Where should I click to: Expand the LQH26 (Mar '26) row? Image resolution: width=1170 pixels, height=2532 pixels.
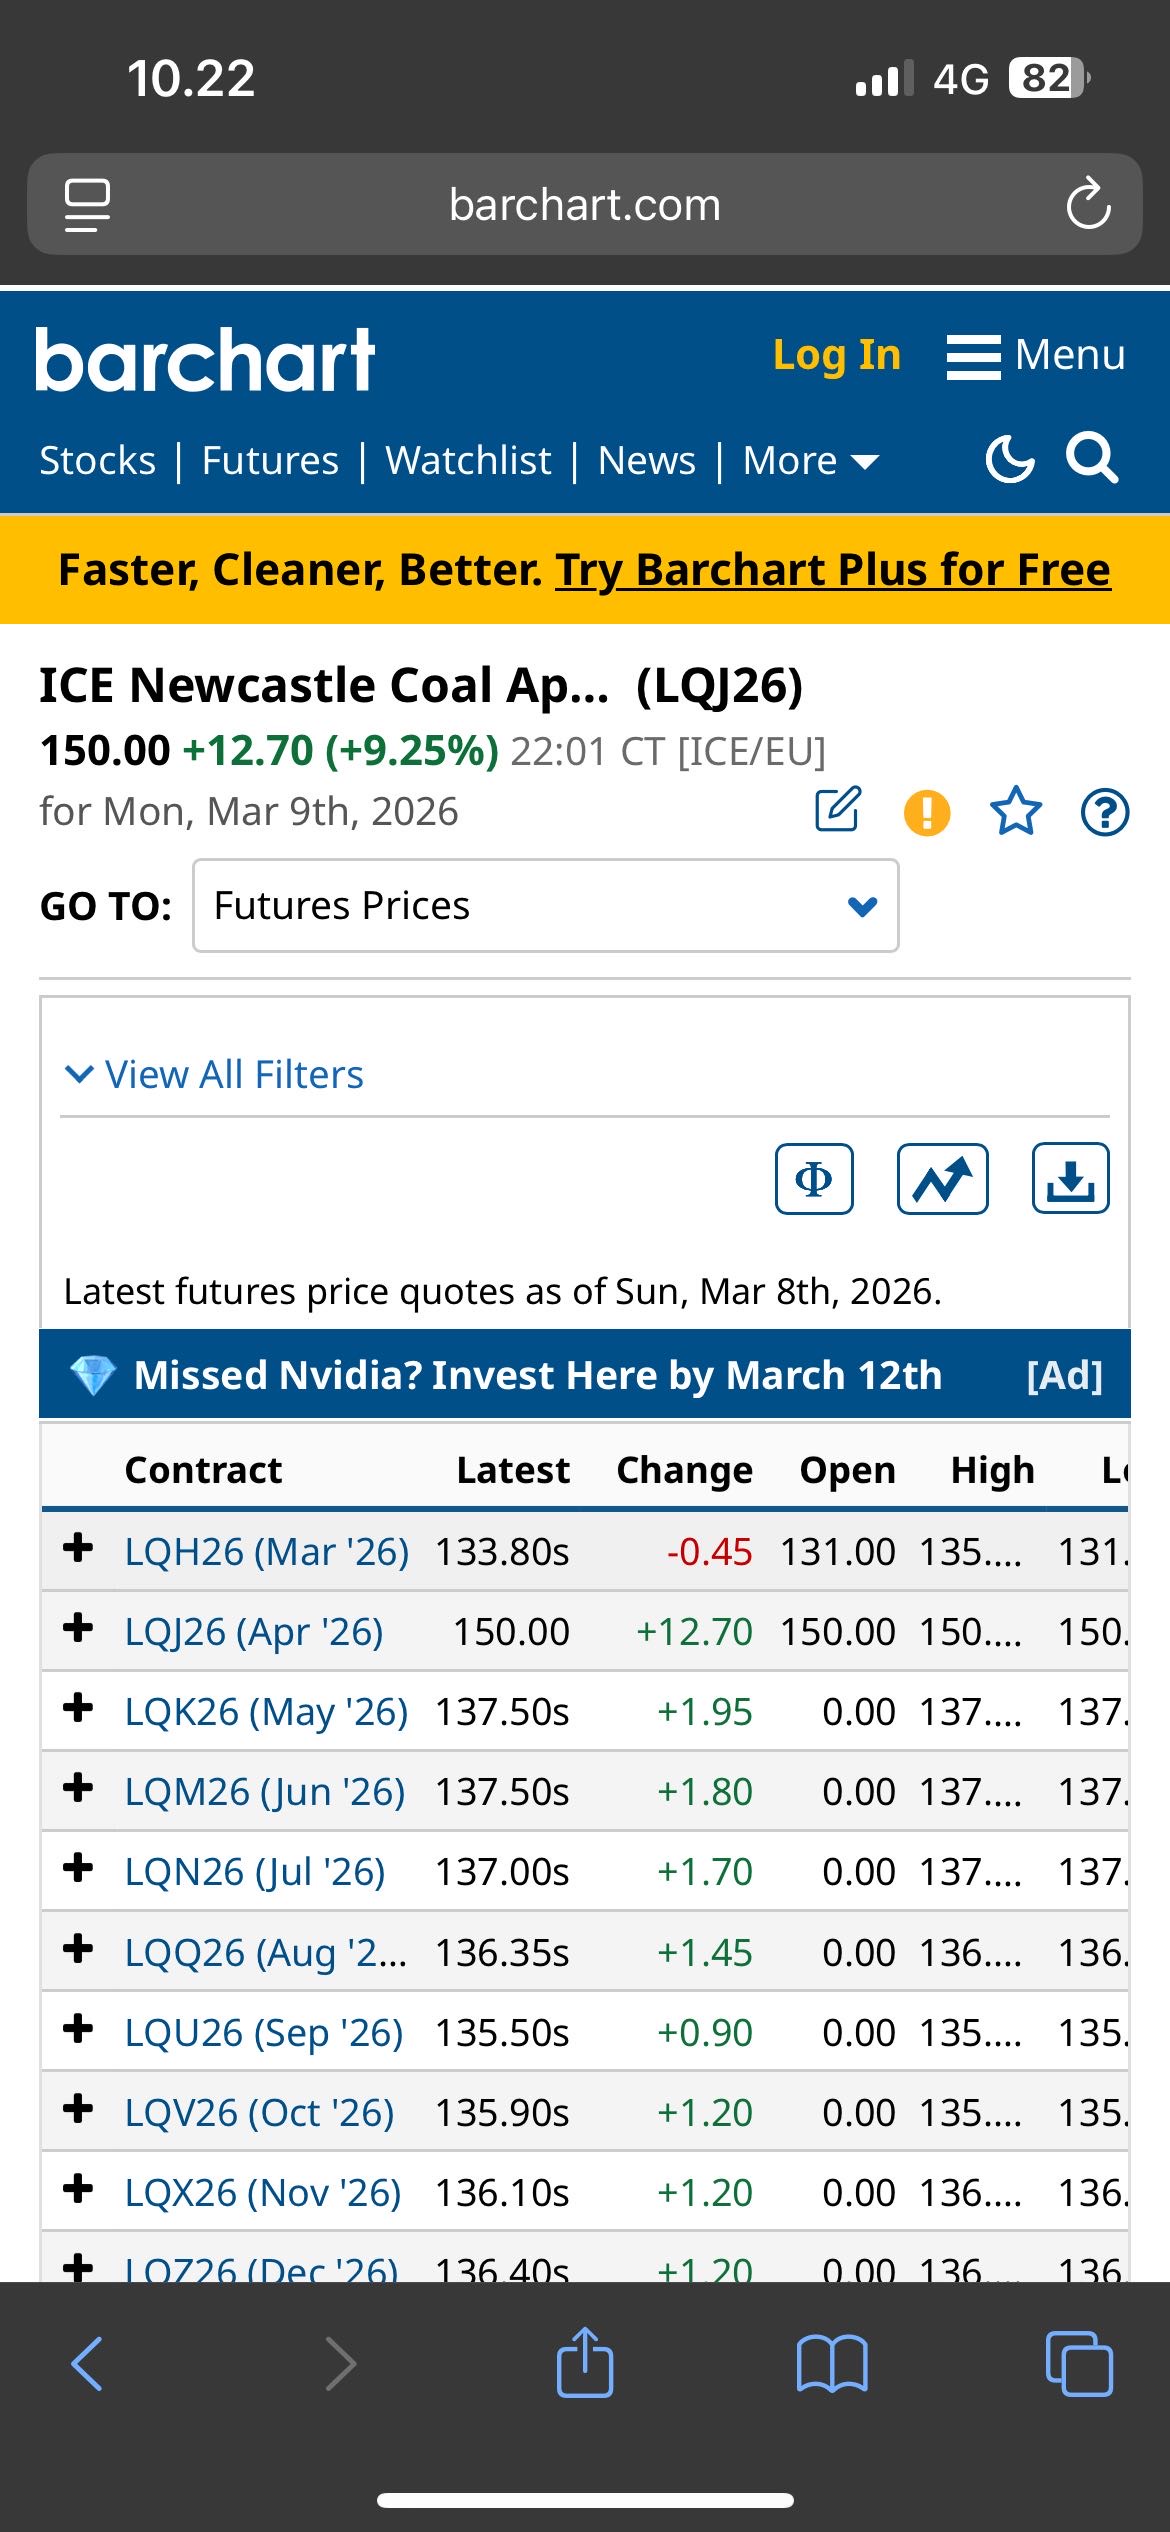(78, 1549)
